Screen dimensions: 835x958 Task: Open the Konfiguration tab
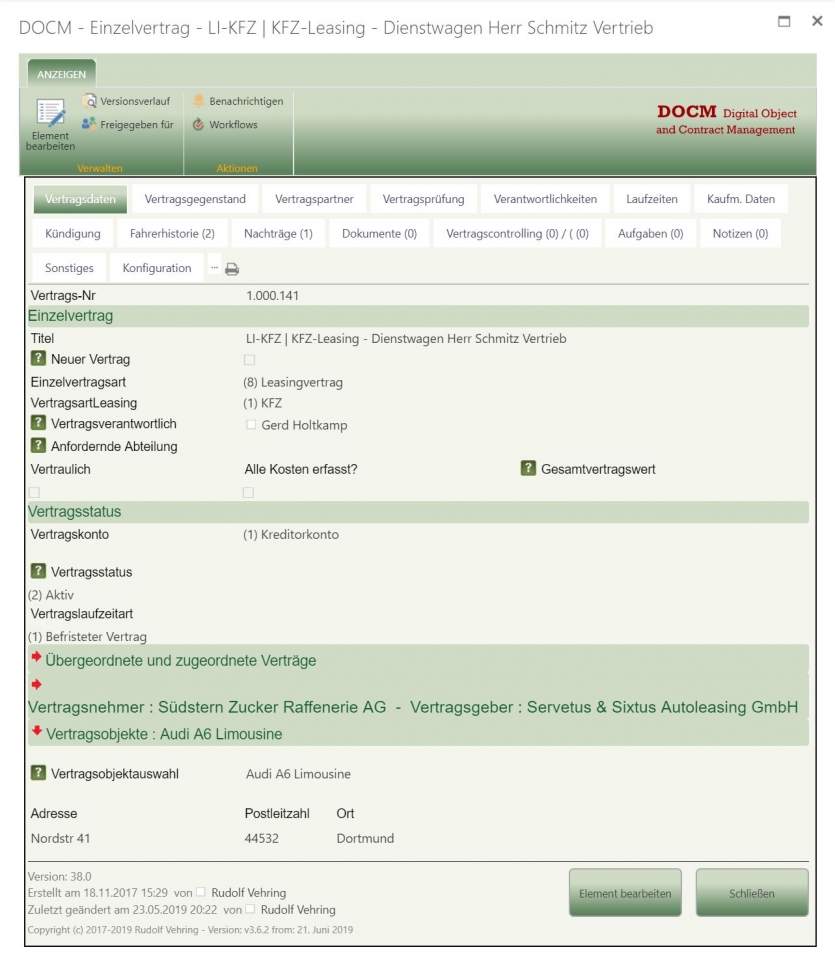point(157,268)
